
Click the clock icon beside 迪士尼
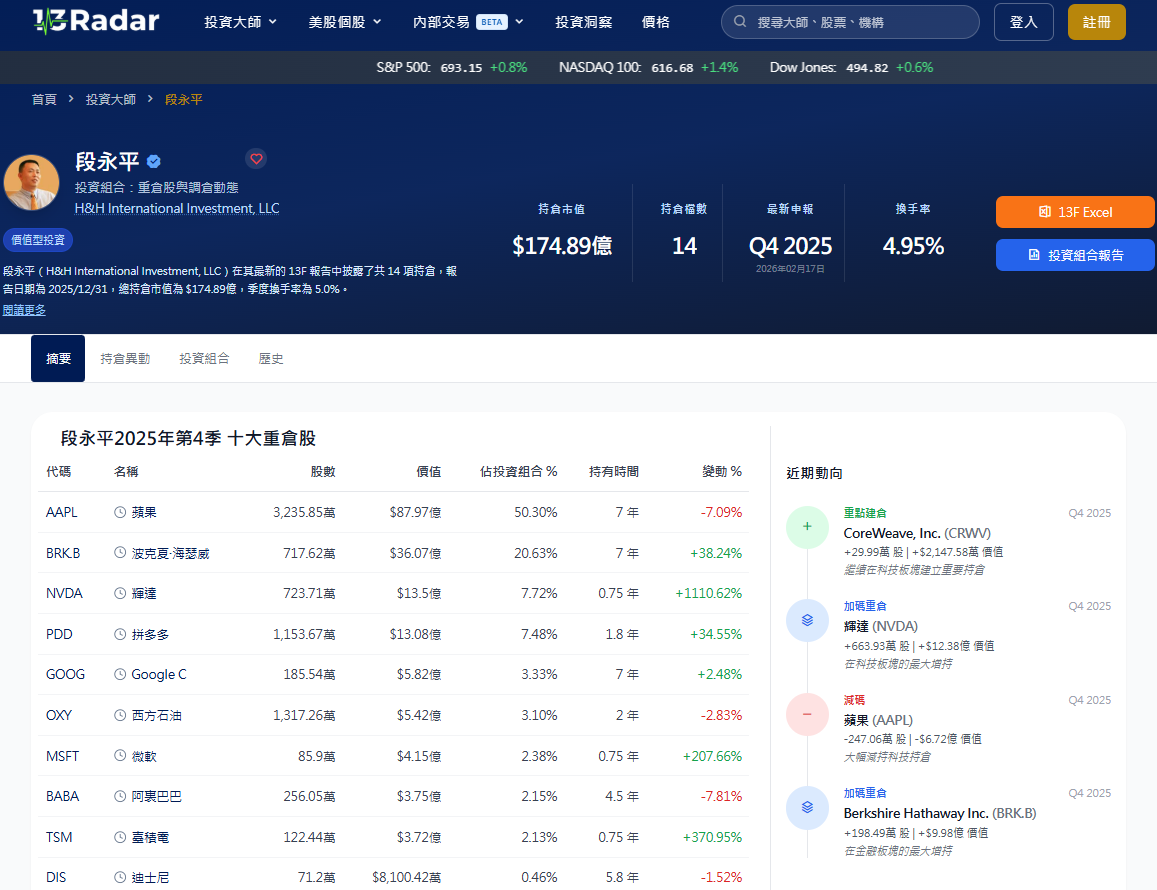120,877
